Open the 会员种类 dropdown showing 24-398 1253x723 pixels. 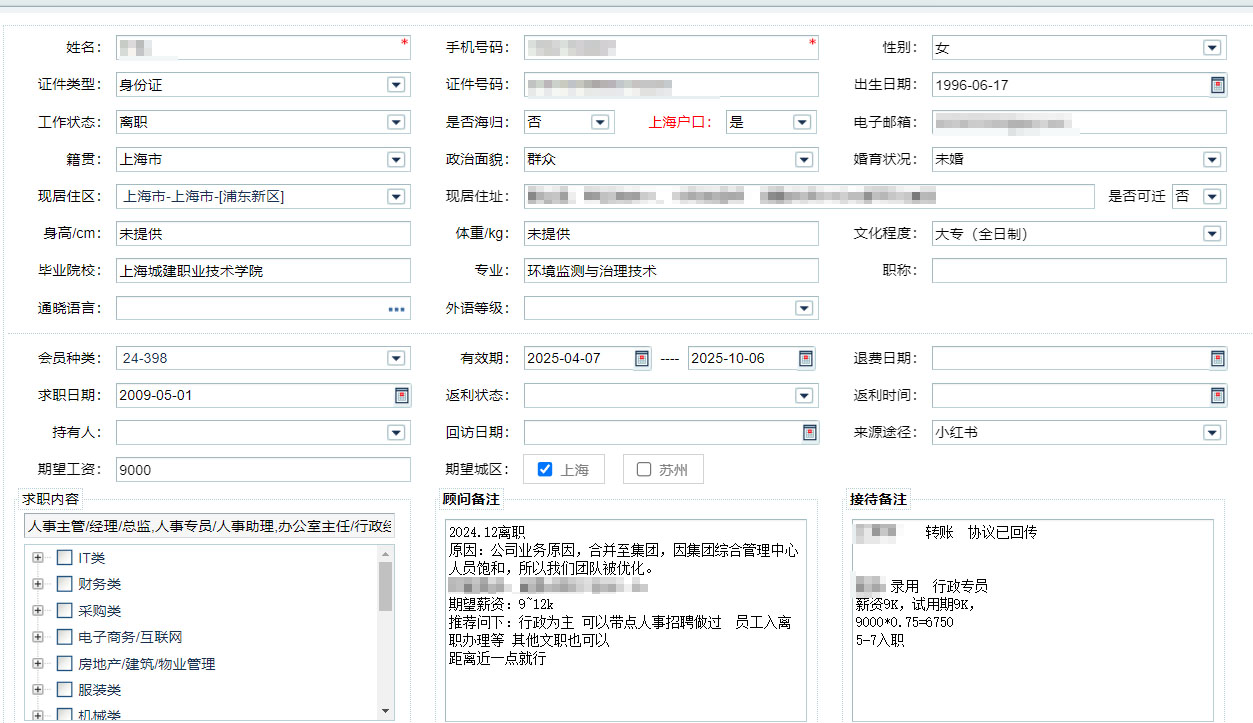click(397, 358)
